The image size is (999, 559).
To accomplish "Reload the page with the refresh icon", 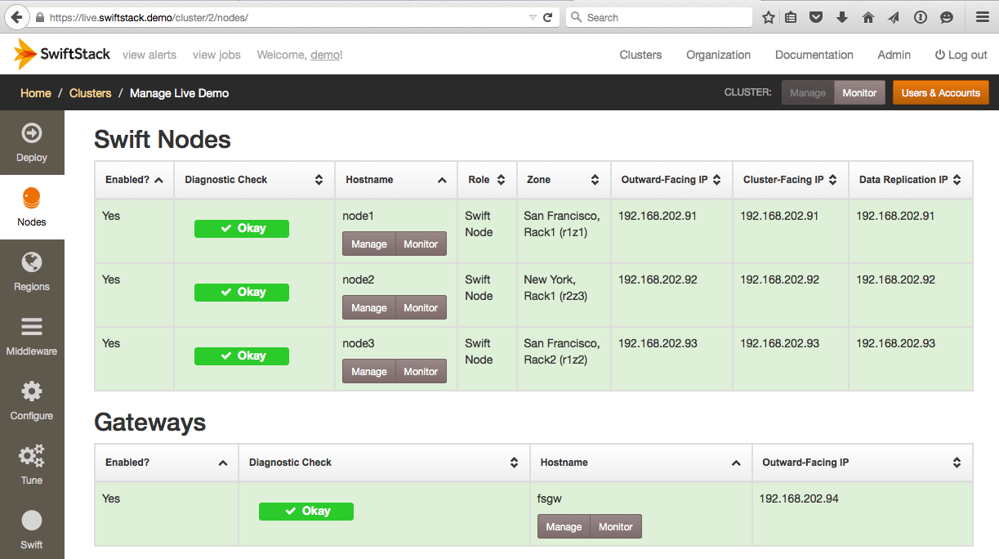I will [547, 17].
